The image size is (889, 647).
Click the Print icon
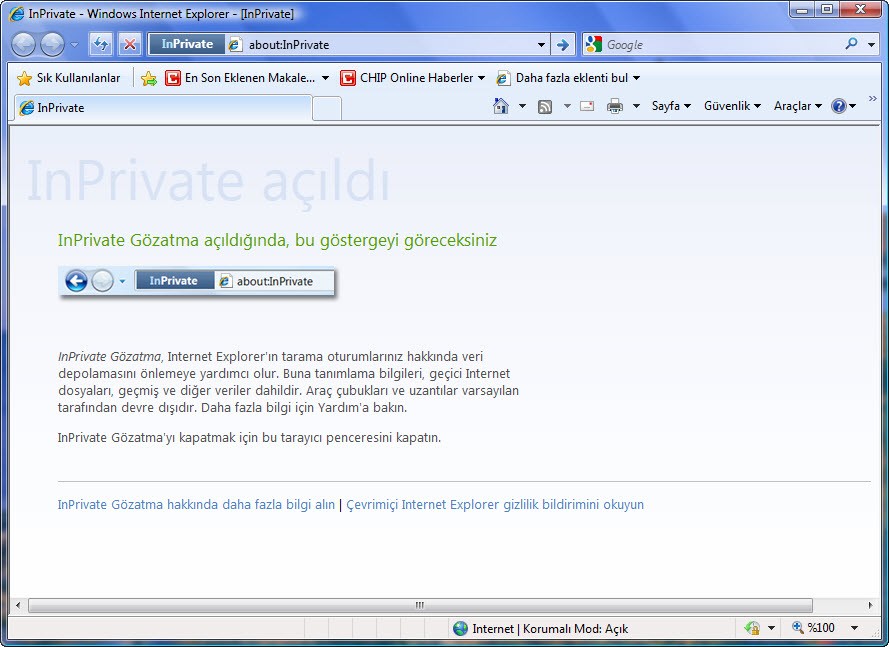tap(615, 106)
